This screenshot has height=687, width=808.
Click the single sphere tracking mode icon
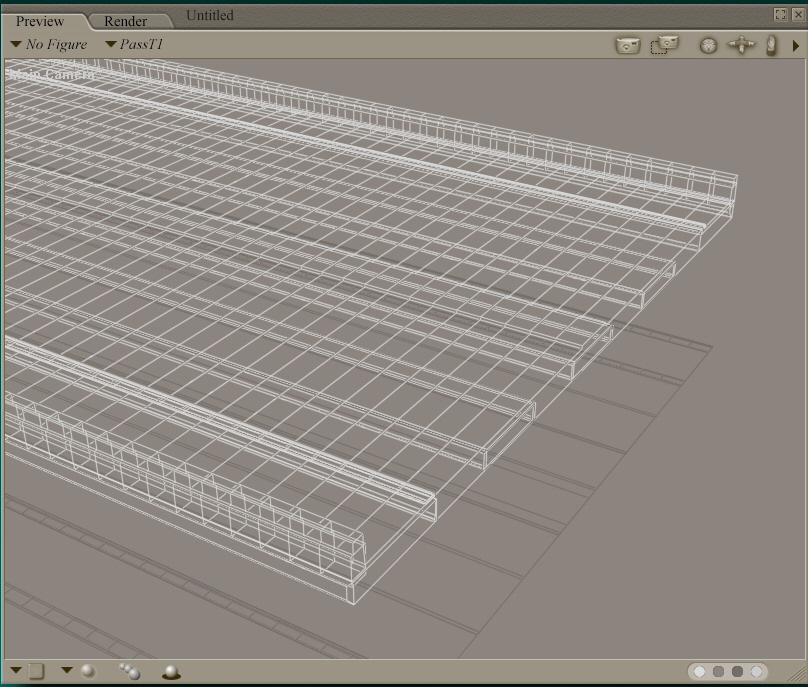pos(88,671)
